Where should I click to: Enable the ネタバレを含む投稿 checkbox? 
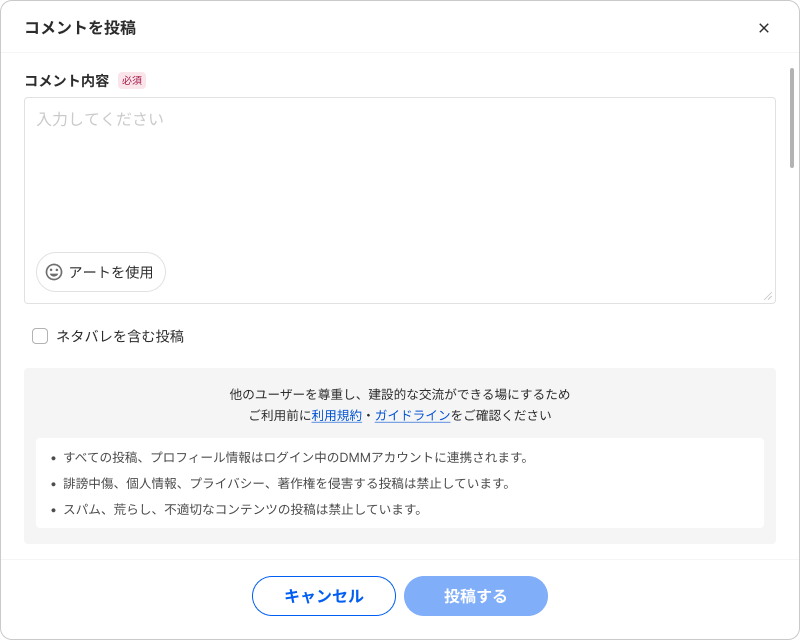(40, 336)
